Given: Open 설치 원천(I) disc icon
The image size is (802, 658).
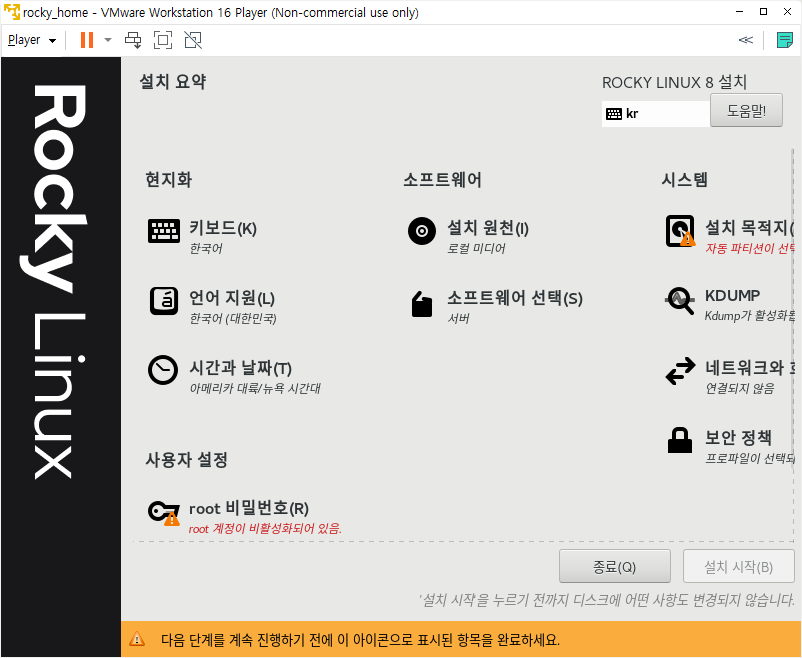Looking at the screenshot, I should pyautogui.click(x=422, y=231).
